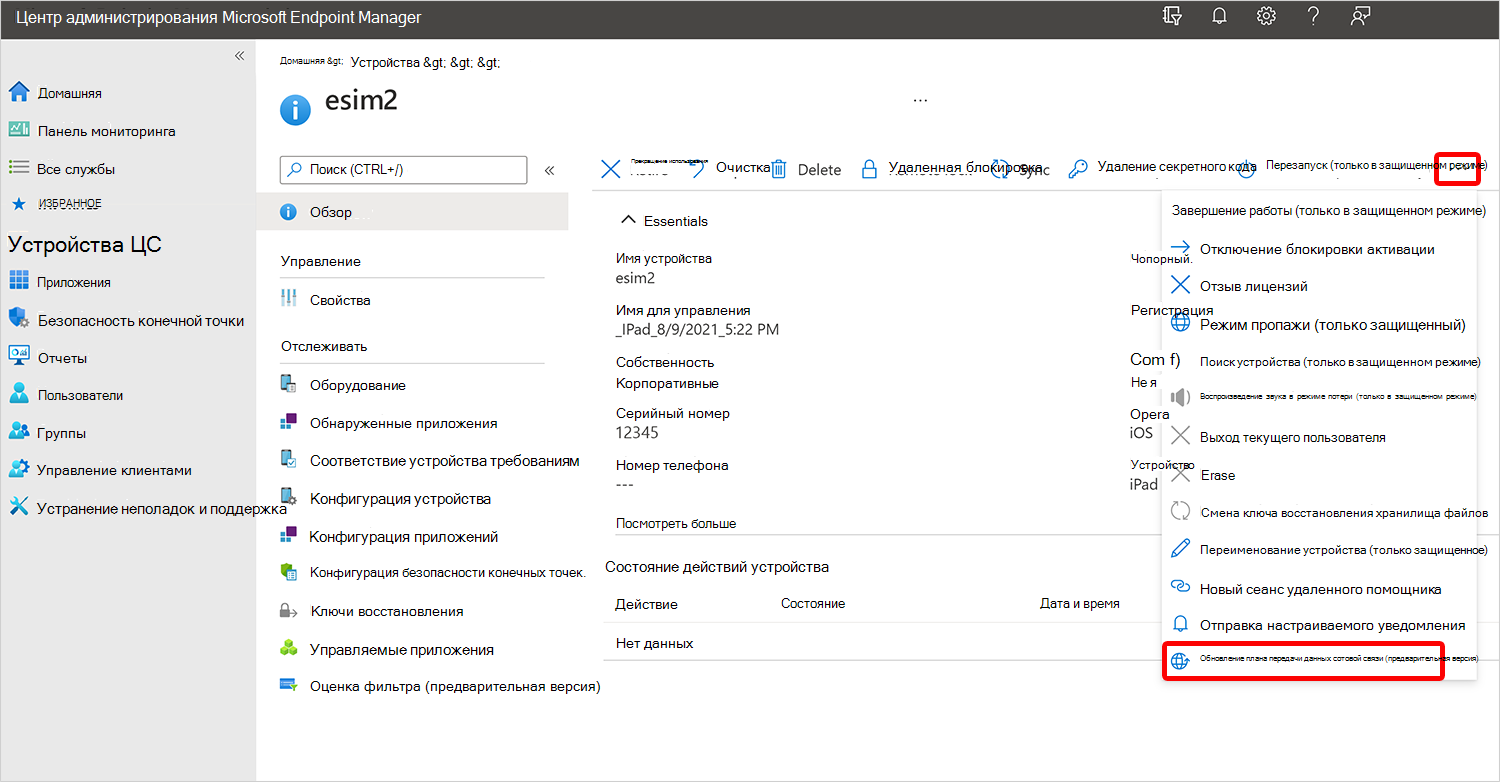Click the Очистка button in the toolbar
Screen dimensions: 1500x782
pyautogui.click(x=742, y=168)
